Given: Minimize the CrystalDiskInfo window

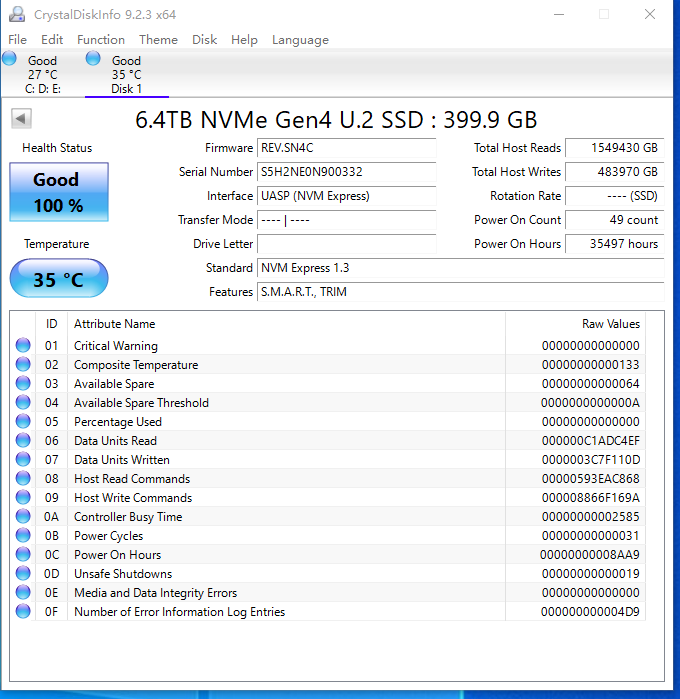Looking at the screenshot, I should [559, 14].
